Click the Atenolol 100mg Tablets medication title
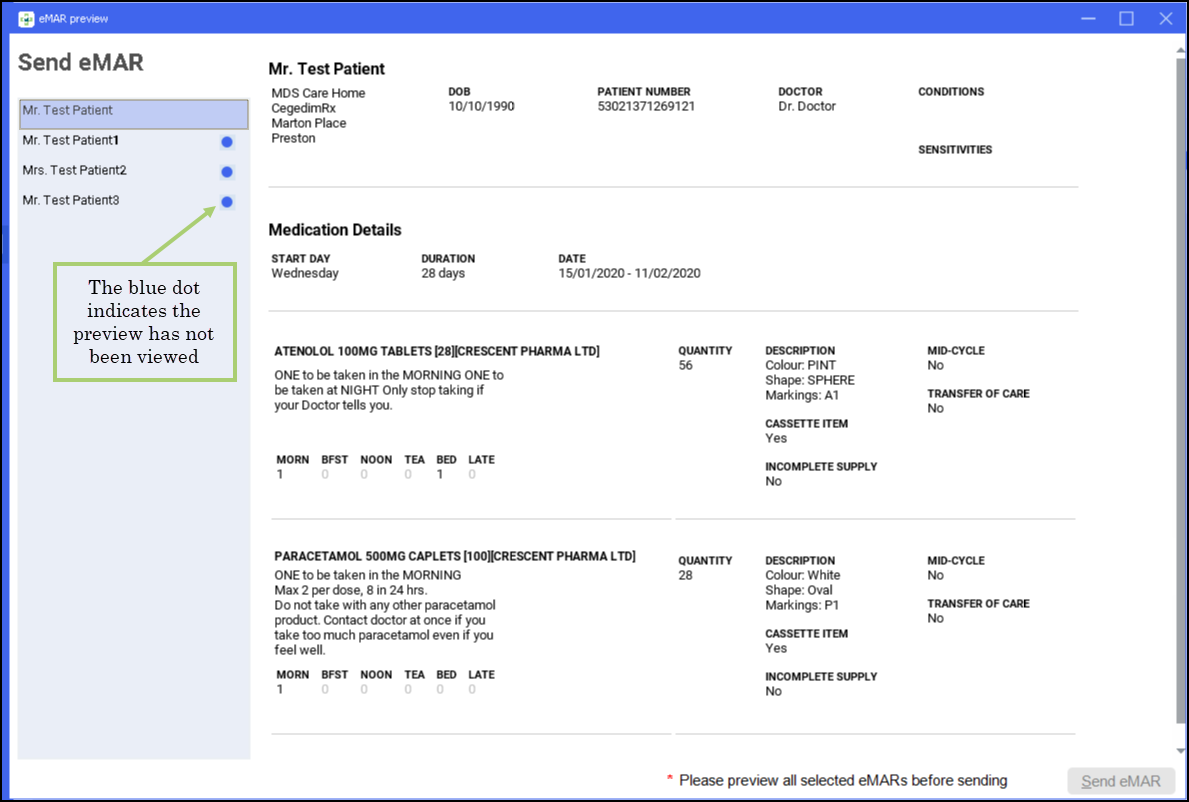Screen dimensions: 1189x802 436,351
